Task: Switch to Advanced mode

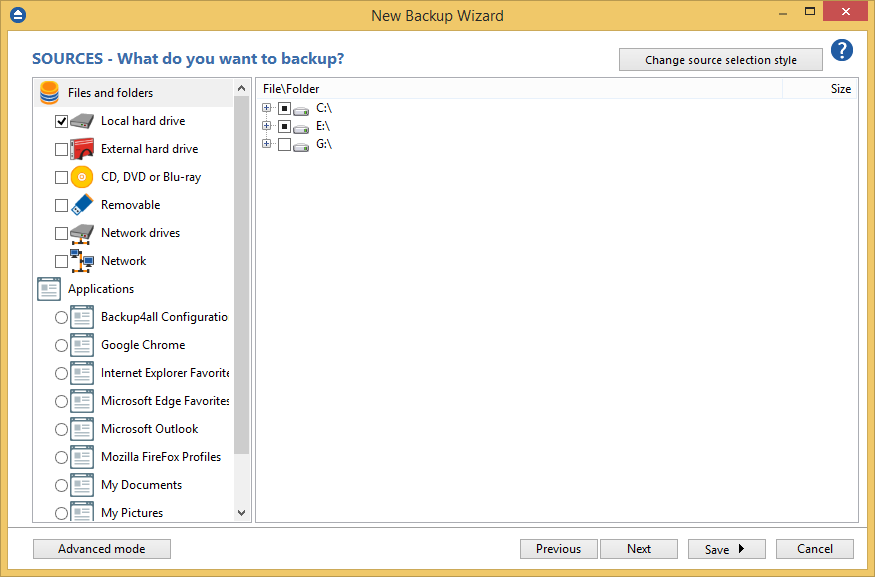Action: (101, 548)
